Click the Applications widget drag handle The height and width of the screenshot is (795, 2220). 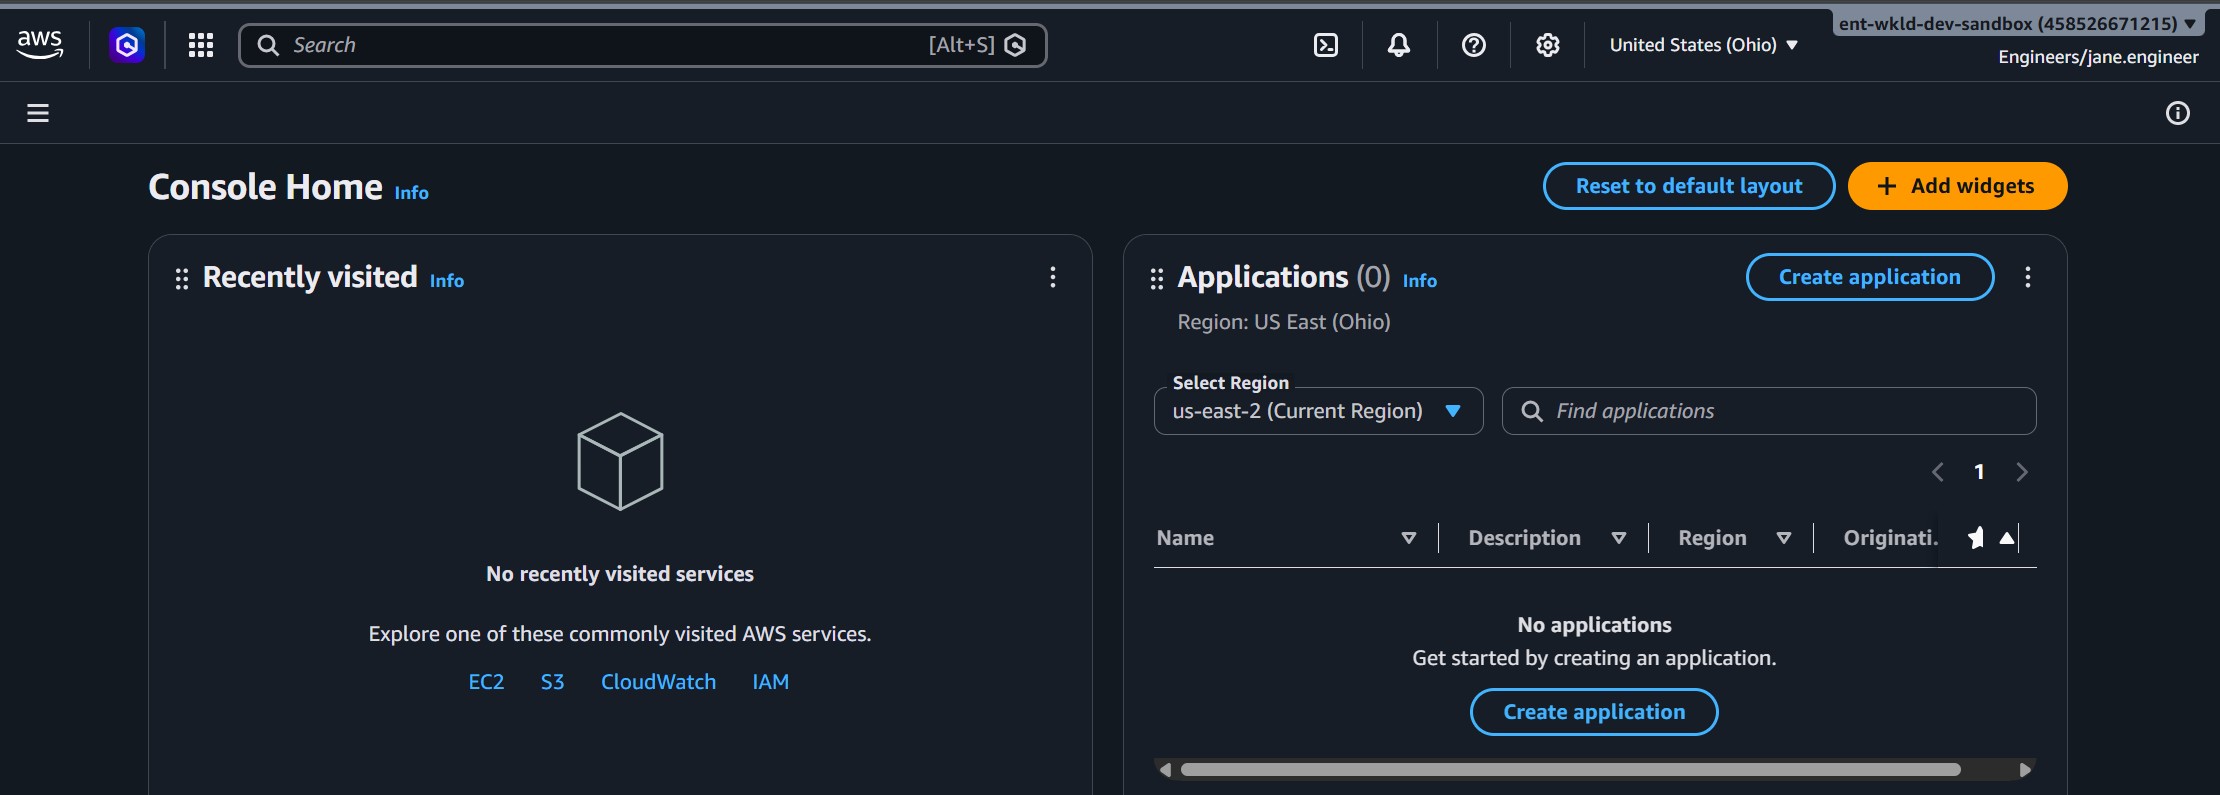[1157, 279]
